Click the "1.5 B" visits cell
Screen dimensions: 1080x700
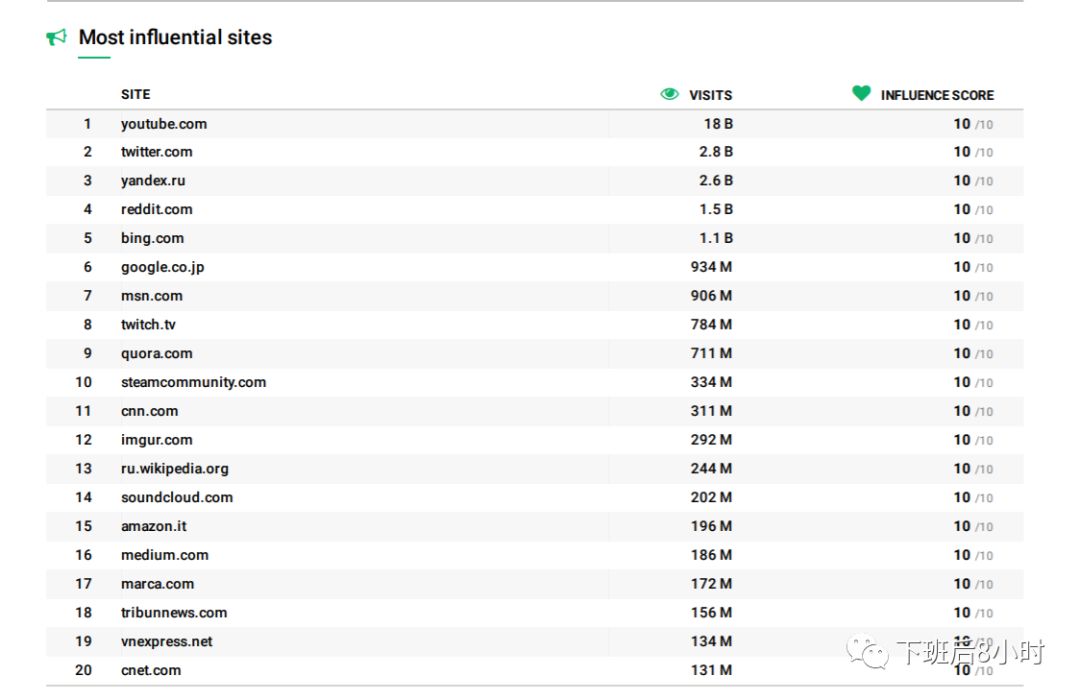coord(716,209)
